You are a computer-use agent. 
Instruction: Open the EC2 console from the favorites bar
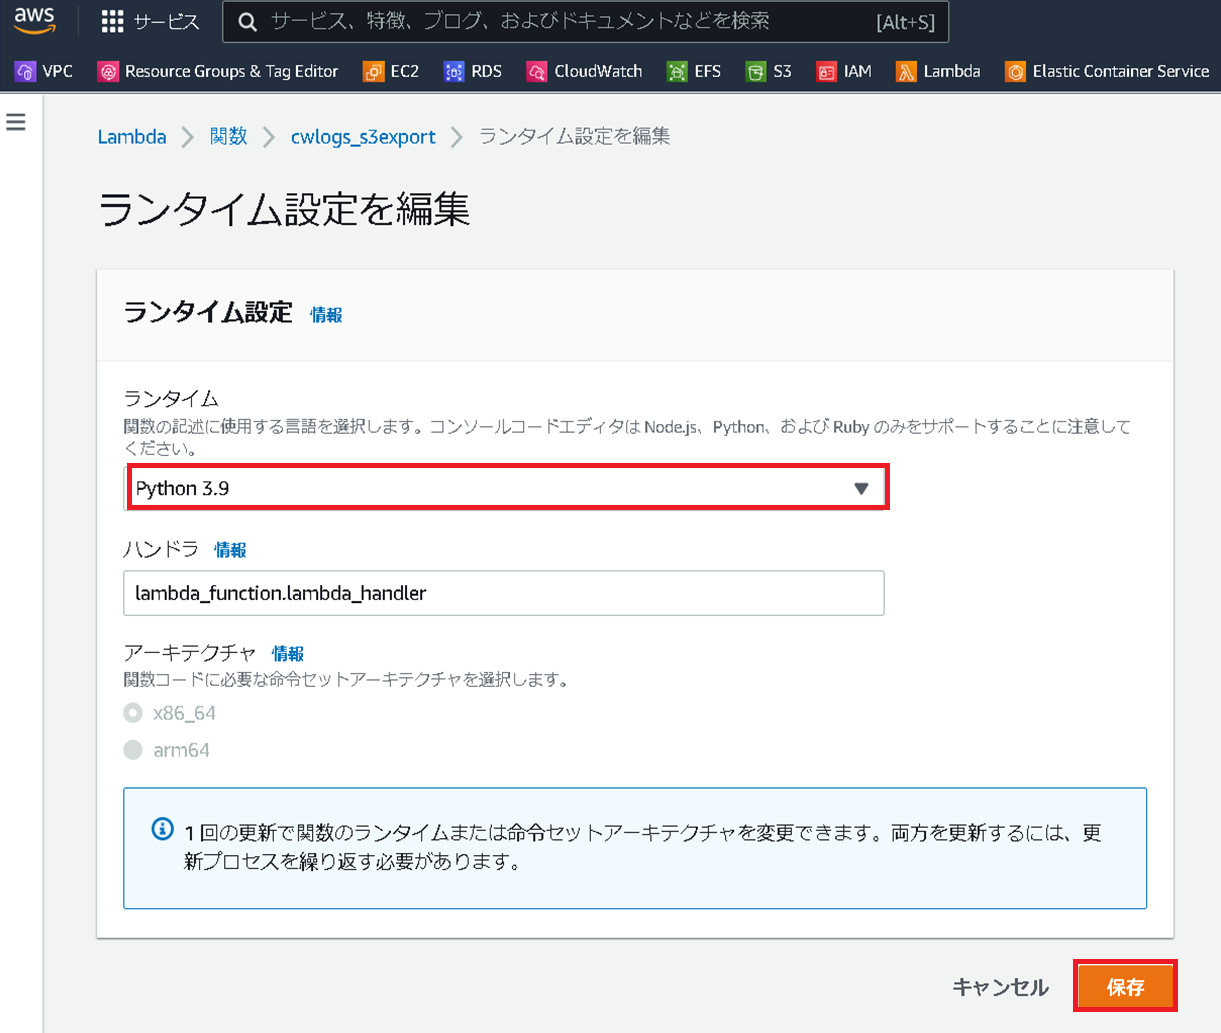pos(390,71)
